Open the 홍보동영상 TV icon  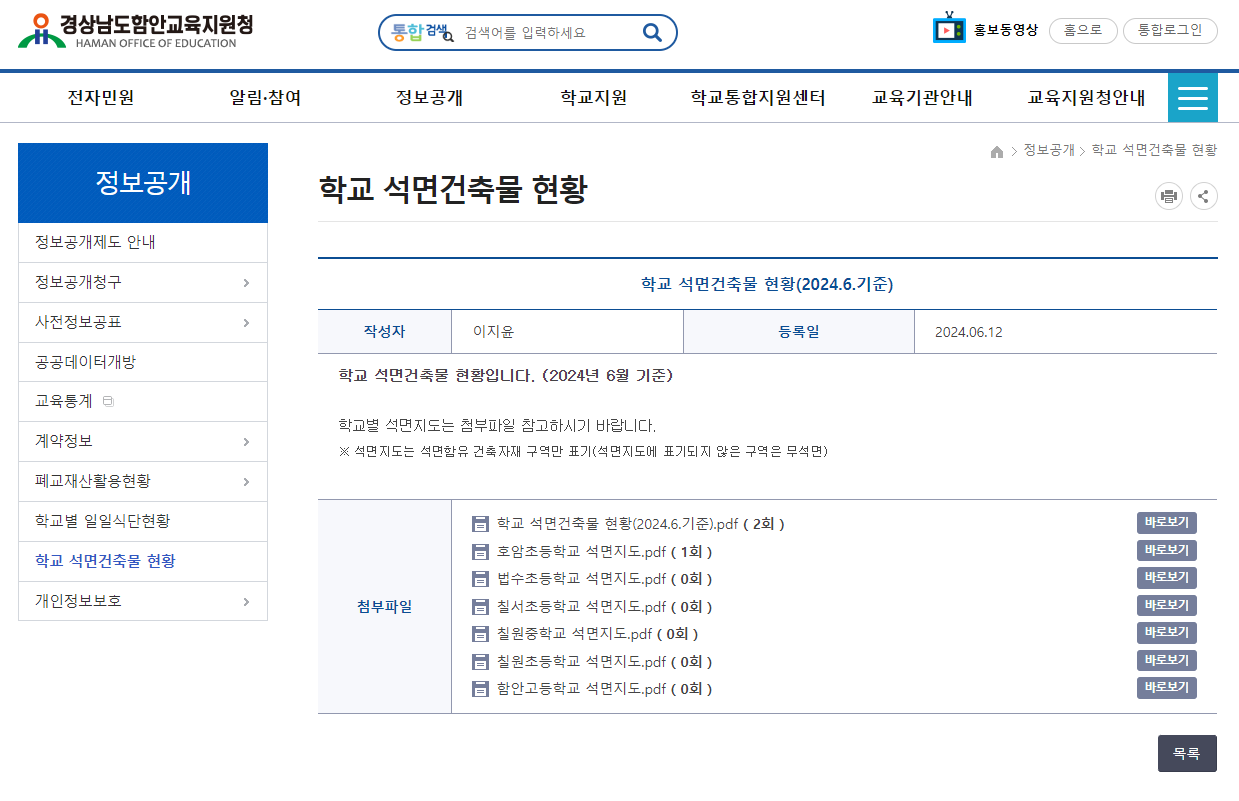(x=949, y=29)
